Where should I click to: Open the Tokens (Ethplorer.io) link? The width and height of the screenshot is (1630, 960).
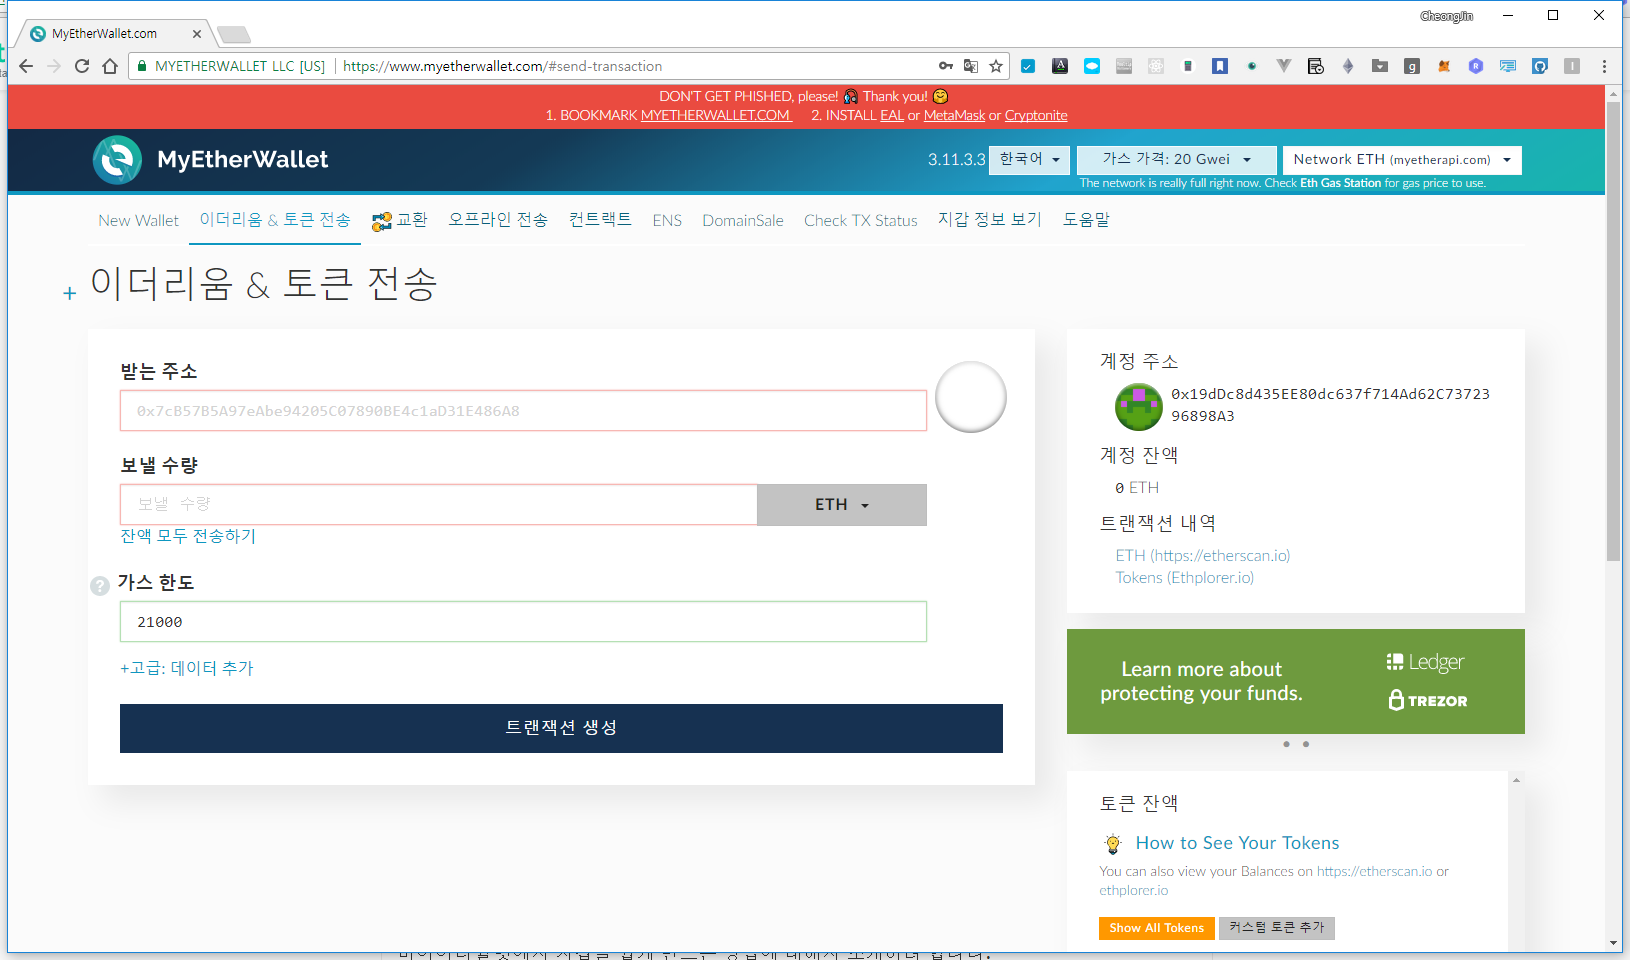coord(1185,578)
